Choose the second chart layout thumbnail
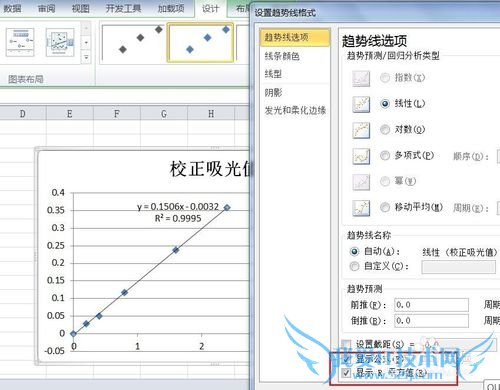Screen dimensions: 500x390 click(x=60, y=42)
